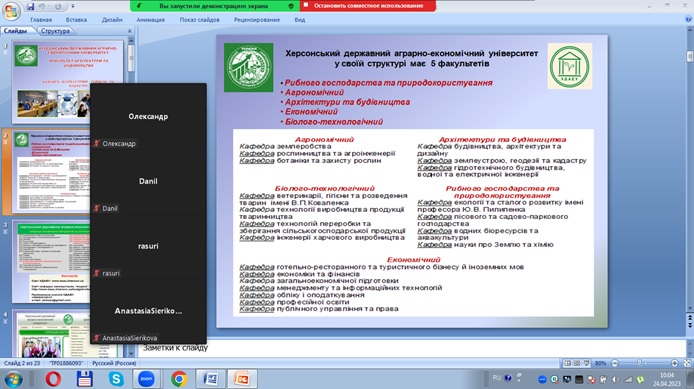Close the slides pane
The image size is (694, 389).
(x=130, y=31)
